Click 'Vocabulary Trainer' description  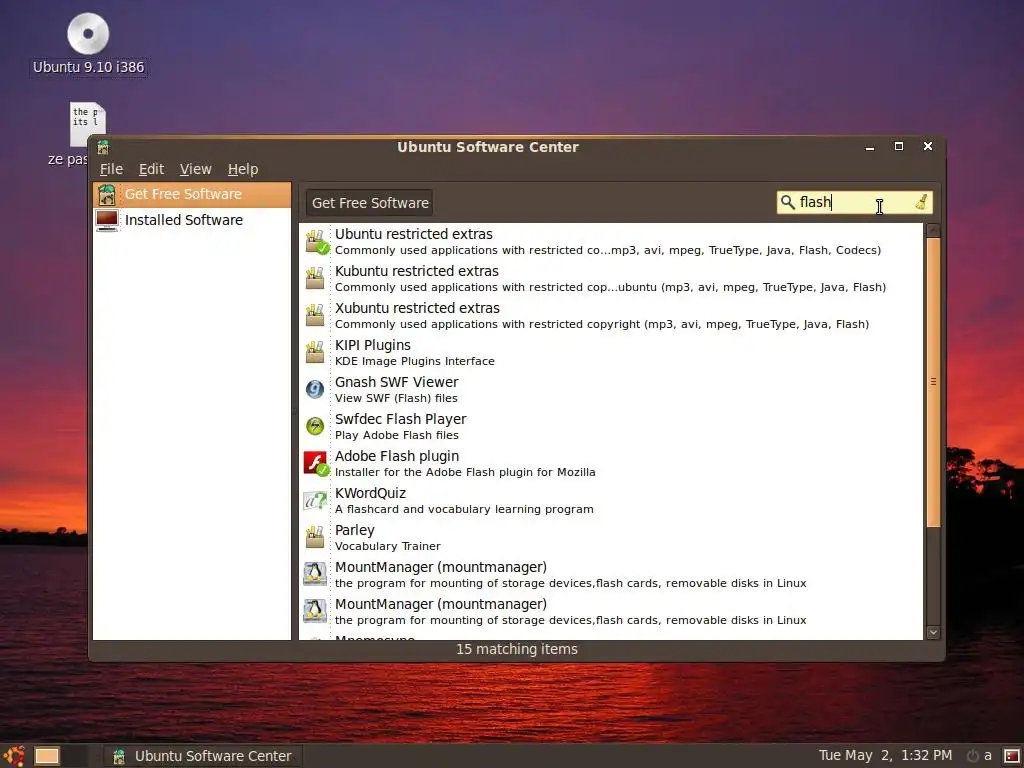click(387, 547)
